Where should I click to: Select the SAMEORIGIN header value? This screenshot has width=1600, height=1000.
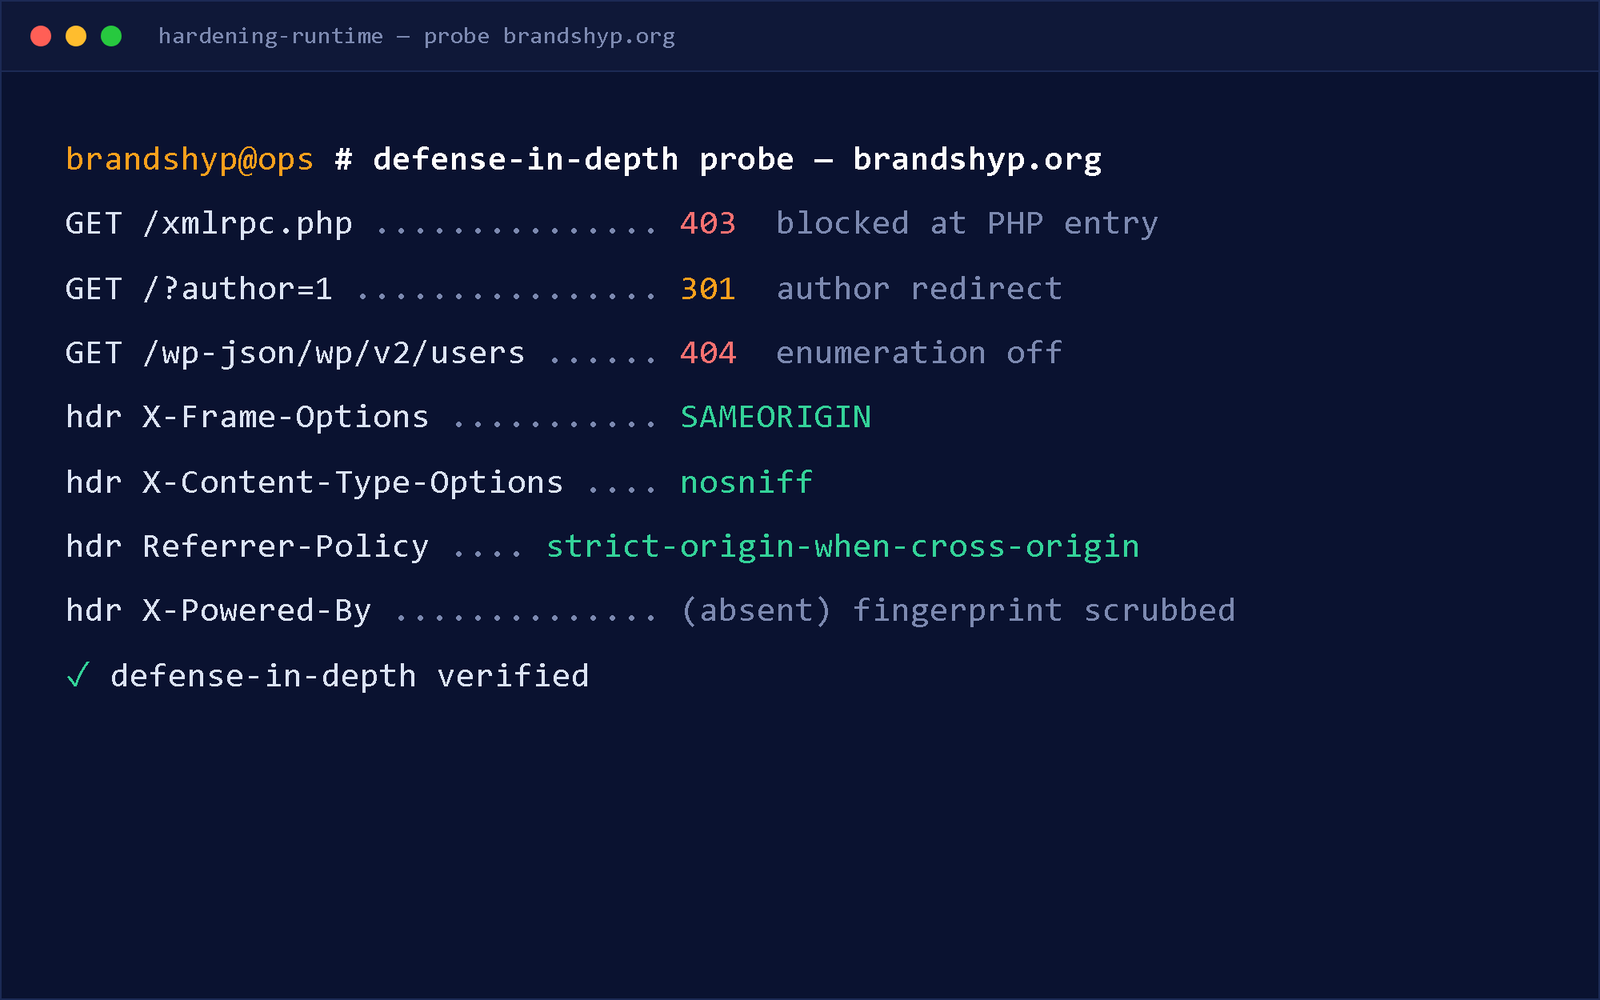[776, 417]
